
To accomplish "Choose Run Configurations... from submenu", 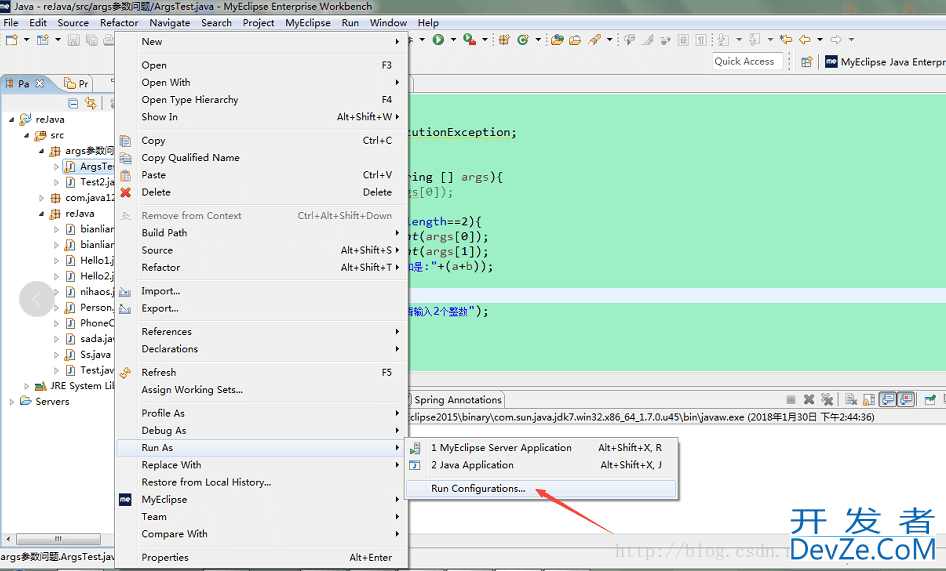I will click(541, 488).
